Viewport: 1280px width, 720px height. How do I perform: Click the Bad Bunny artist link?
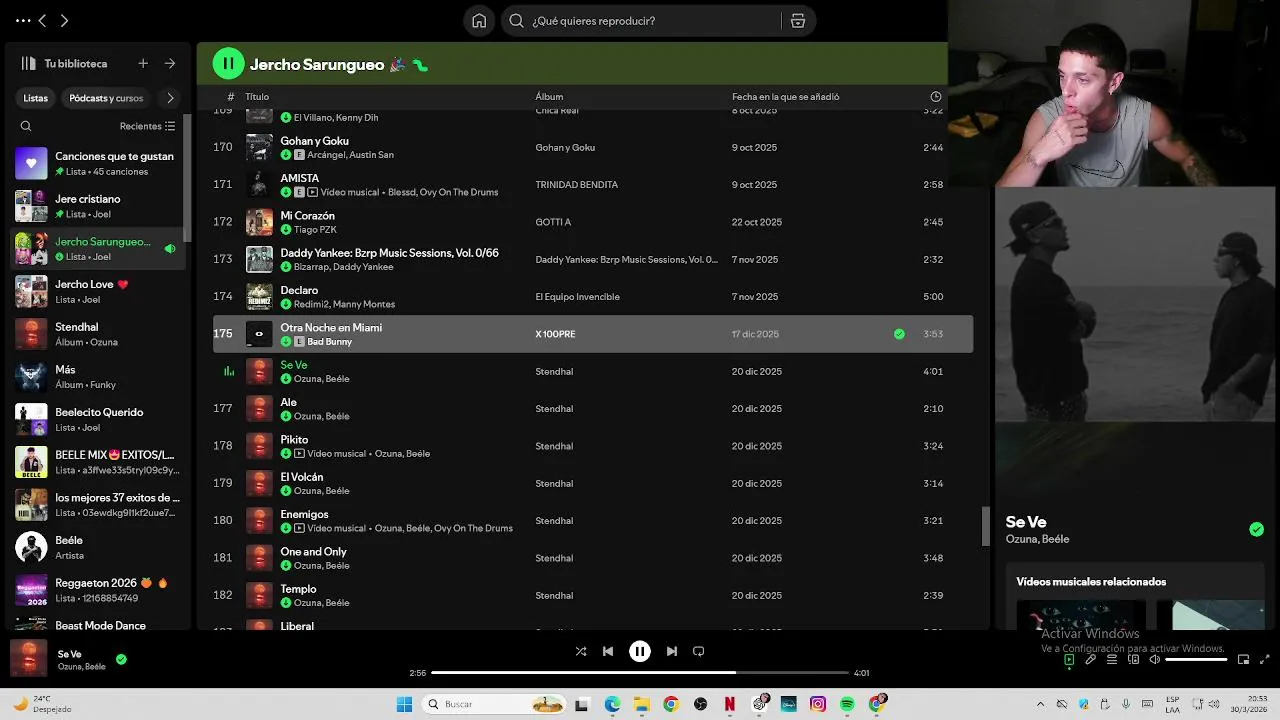pos(329,342)
